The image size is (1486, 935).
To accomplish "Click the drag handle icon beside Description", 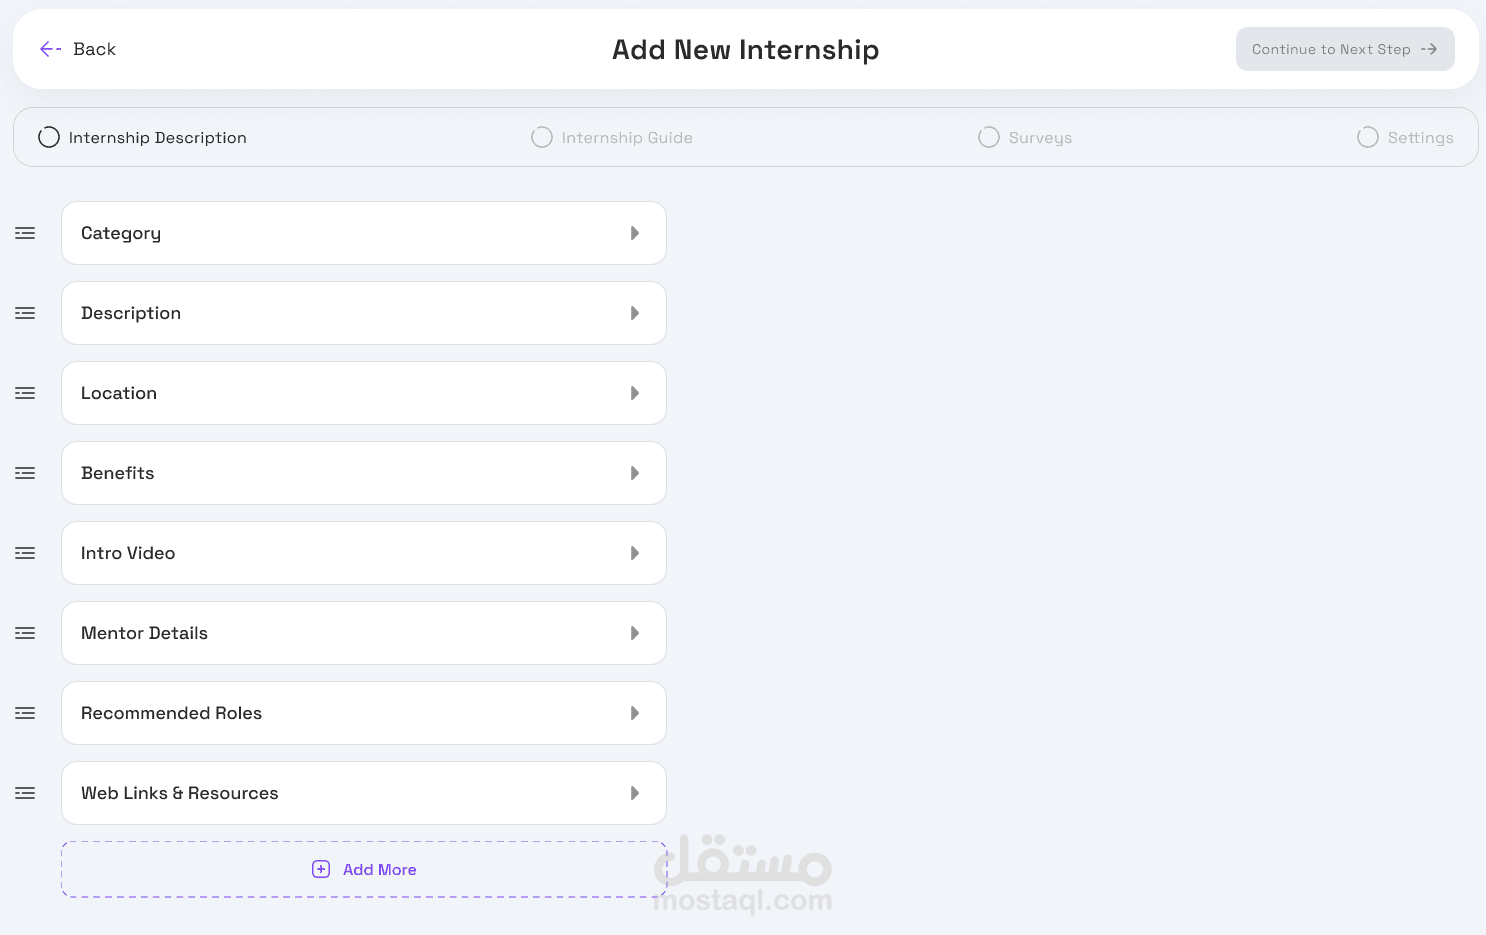I will click(25, 313).
